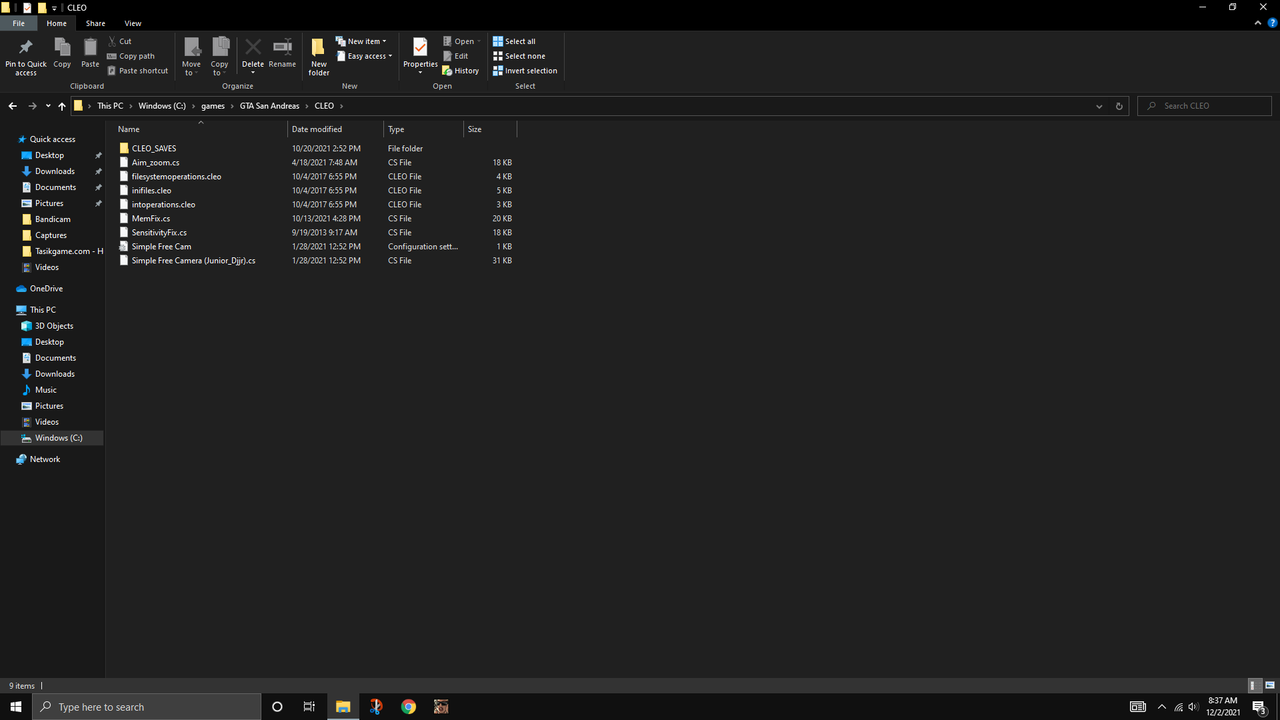Open the recent locations dropdown arrow
1280x720 pixels.
pyautogui.click(x=48, y=106)
